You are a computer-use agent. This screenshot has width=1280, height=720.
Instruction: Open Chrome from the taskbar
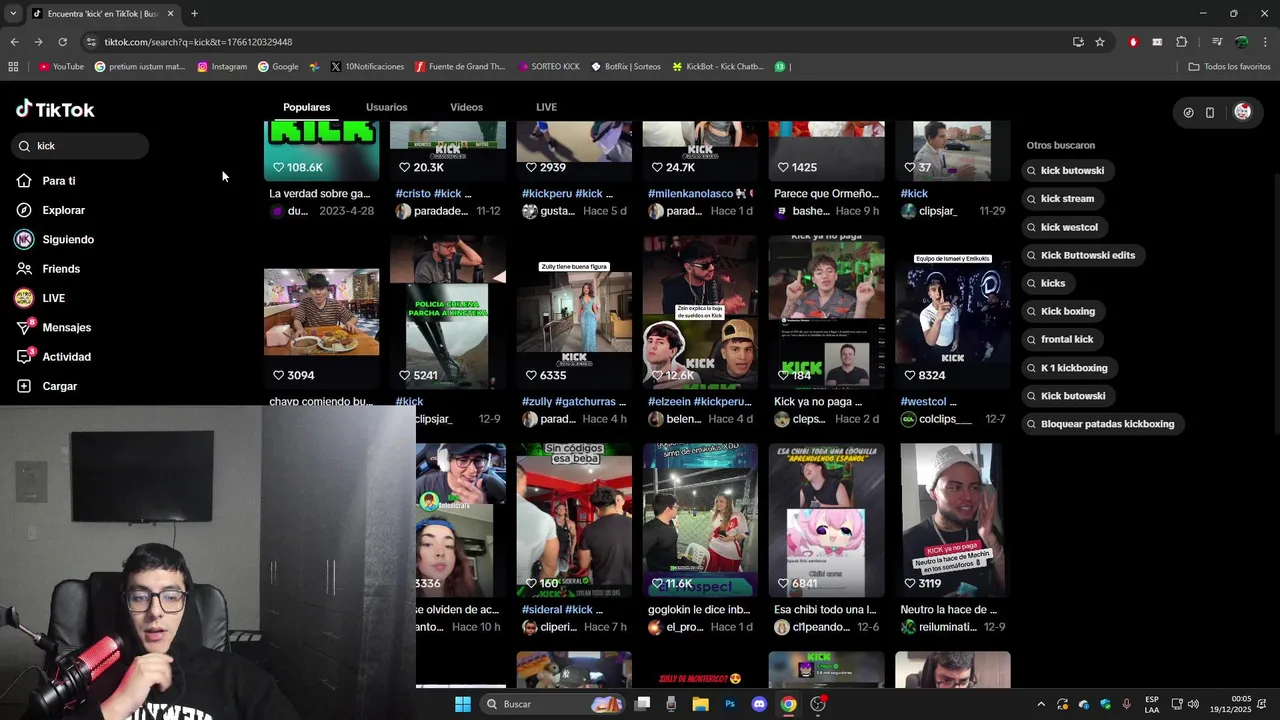(x=789, y=704)
